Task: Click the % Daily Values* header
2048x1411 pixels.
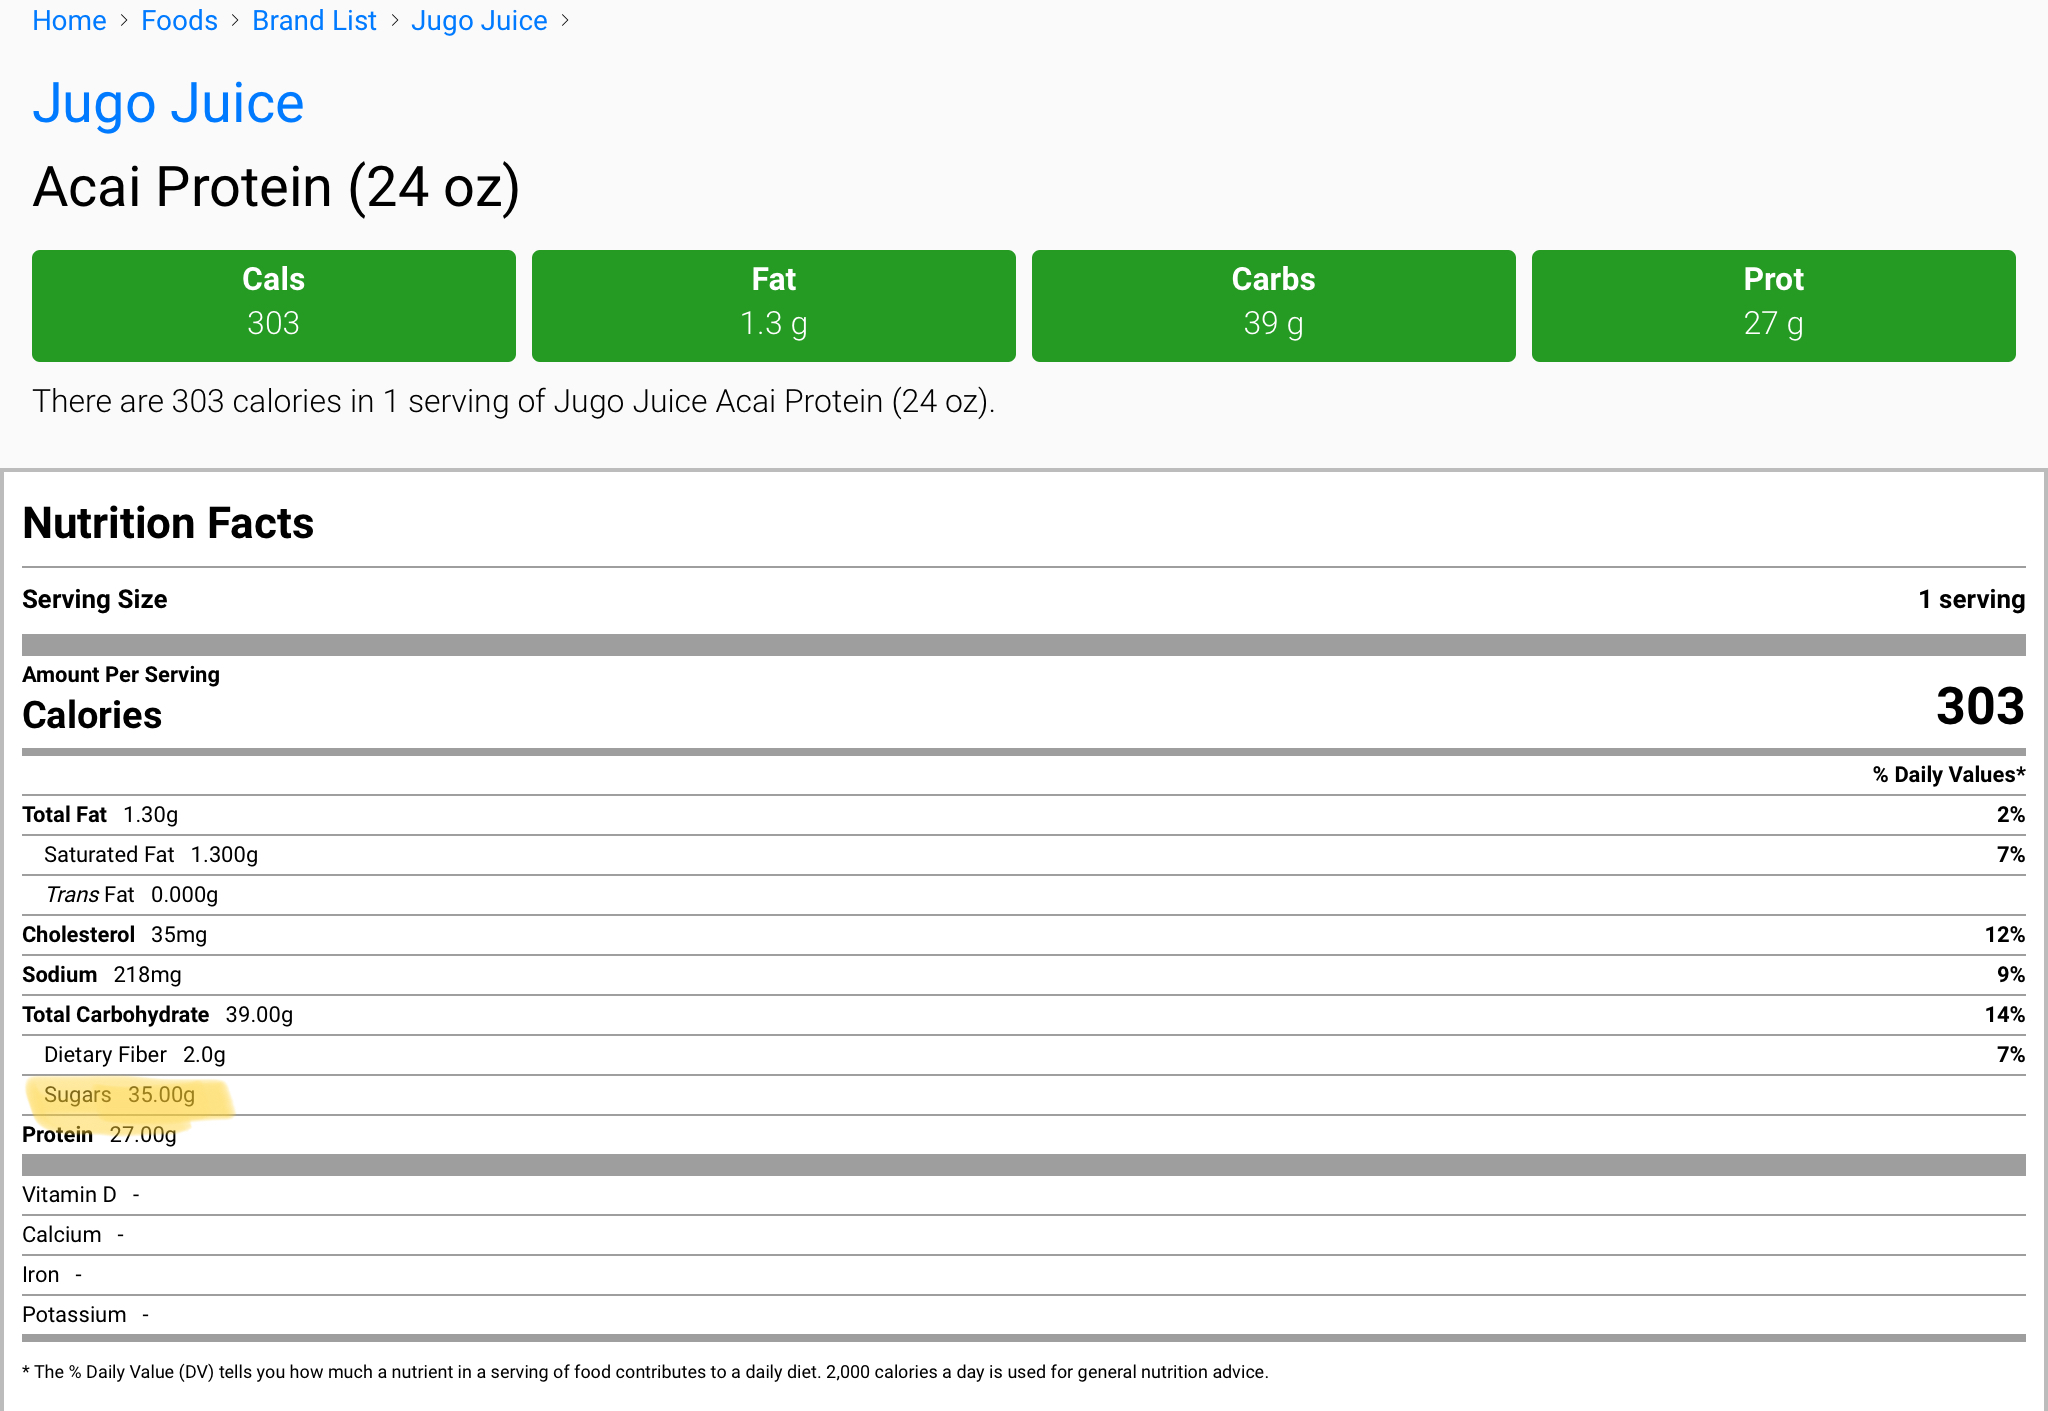Action: pos(1949,774)
